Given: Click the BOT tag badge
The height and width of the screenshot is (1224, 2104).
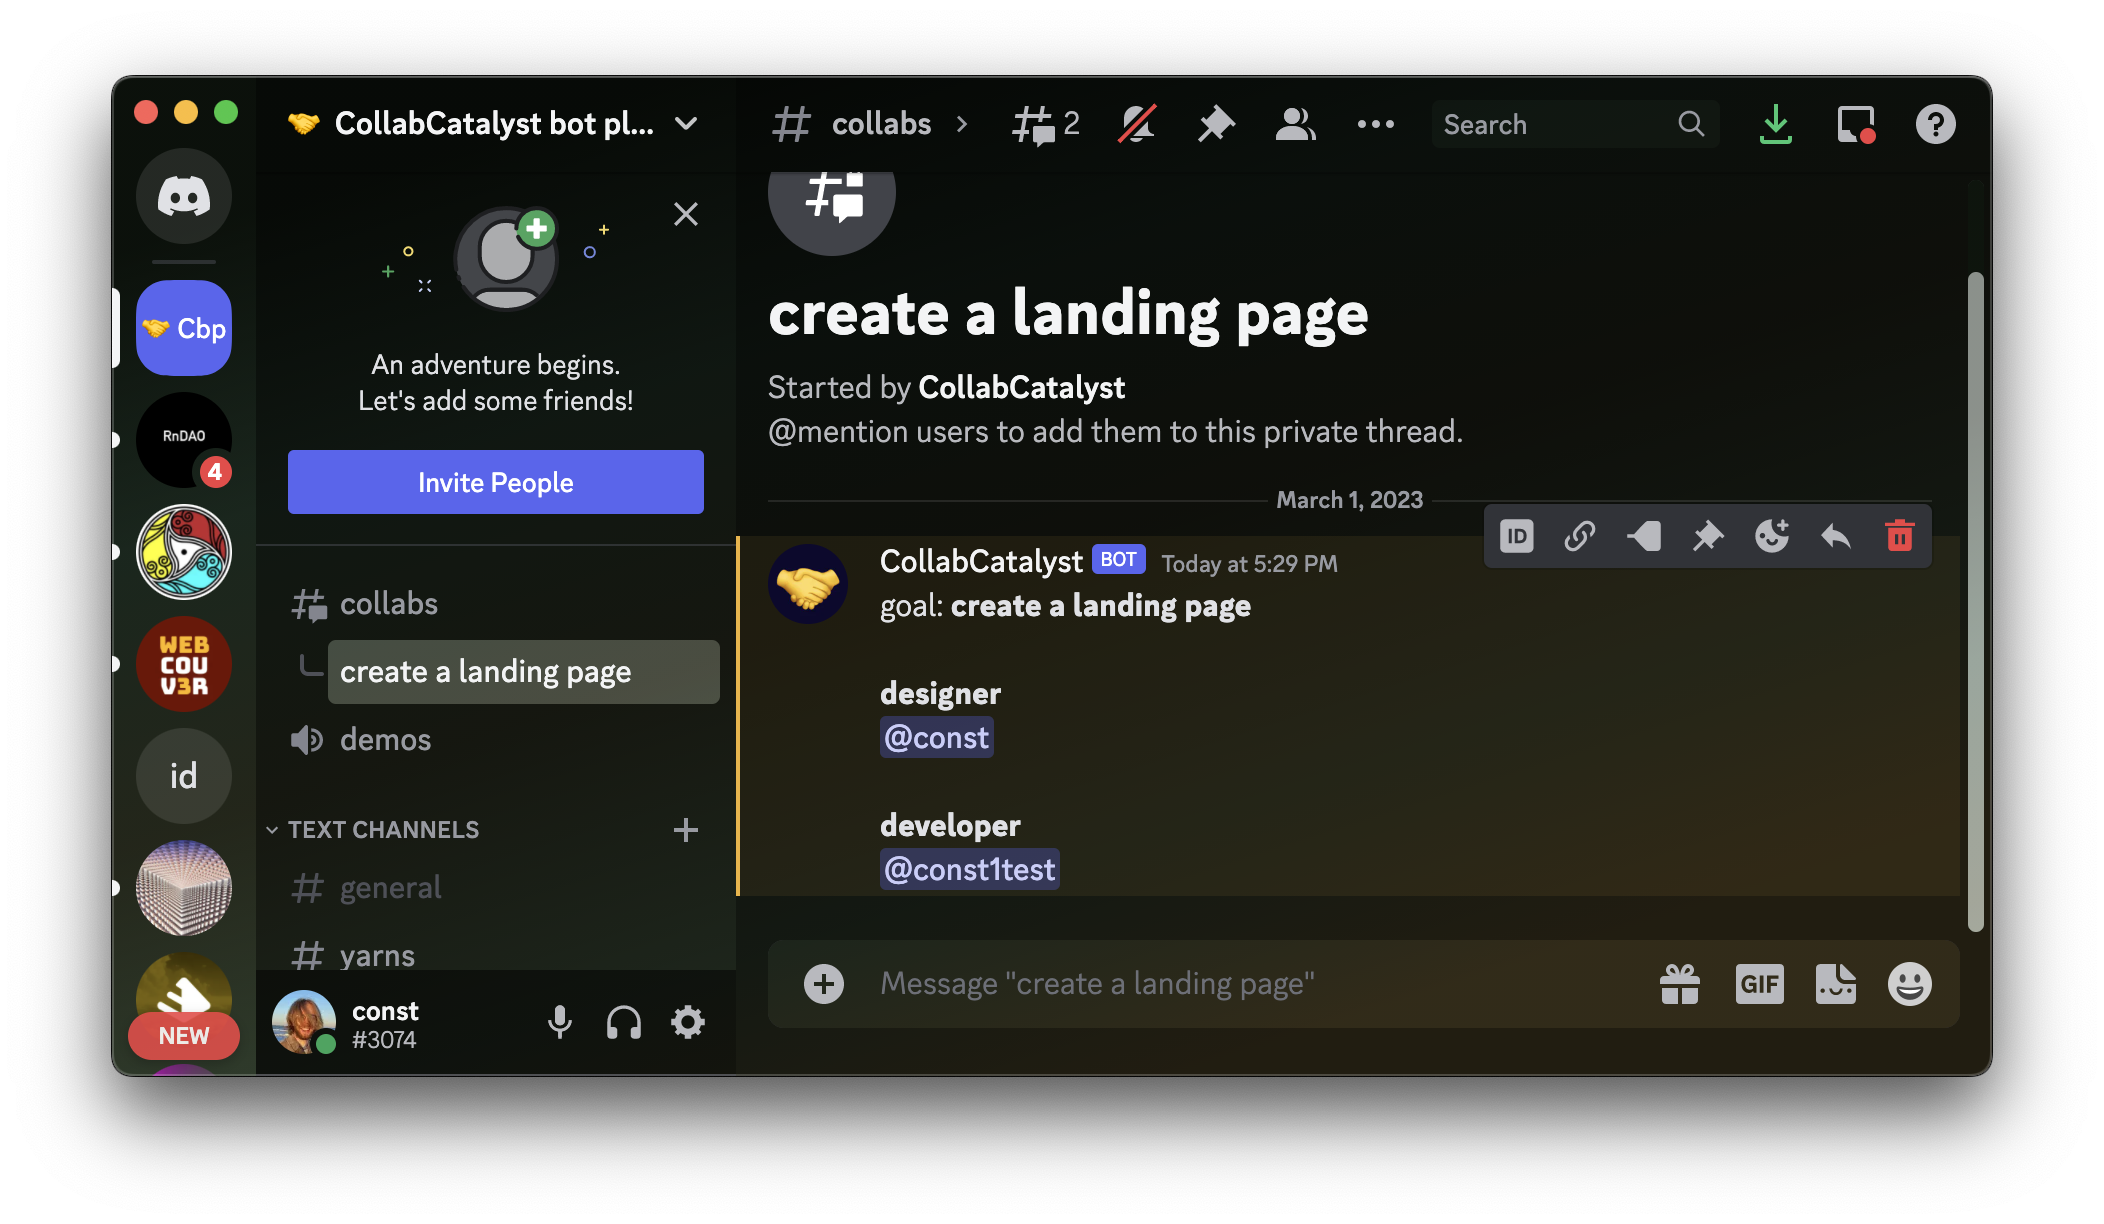Looking at the screenshot, I should point(1118,560).
